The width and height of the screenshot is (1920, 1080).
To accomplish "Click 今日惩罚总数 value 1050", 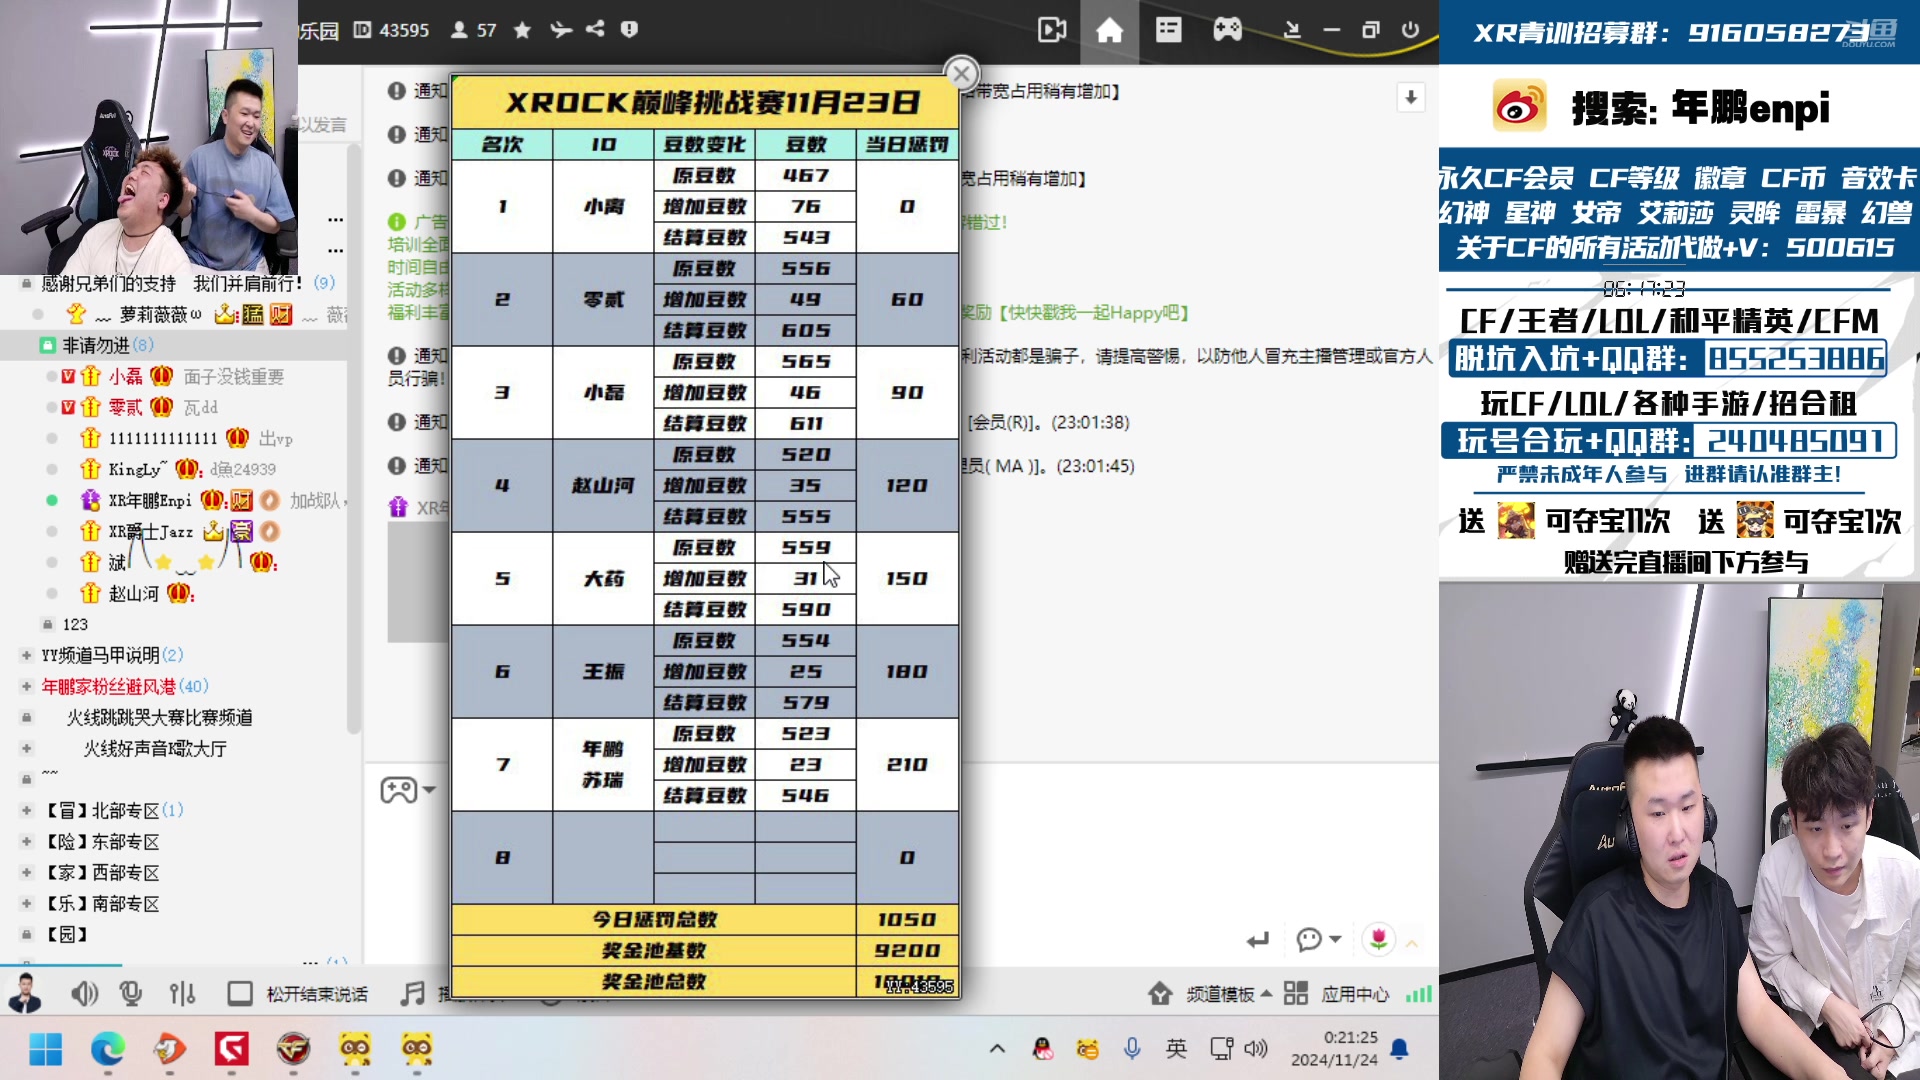I will (907, 919).
